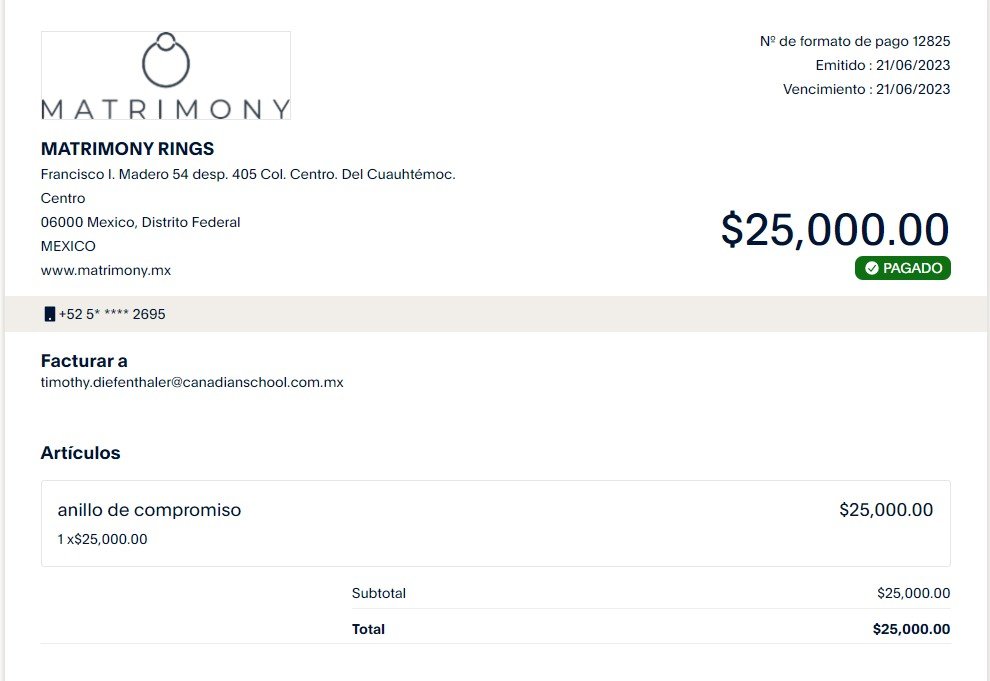Click the bold Total amount $25,000.00

coord(911,629)
